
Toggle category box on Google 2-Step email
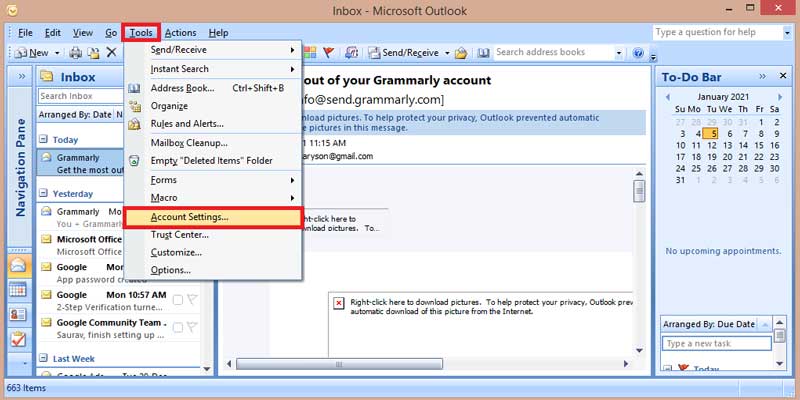(x=178, y=300)
